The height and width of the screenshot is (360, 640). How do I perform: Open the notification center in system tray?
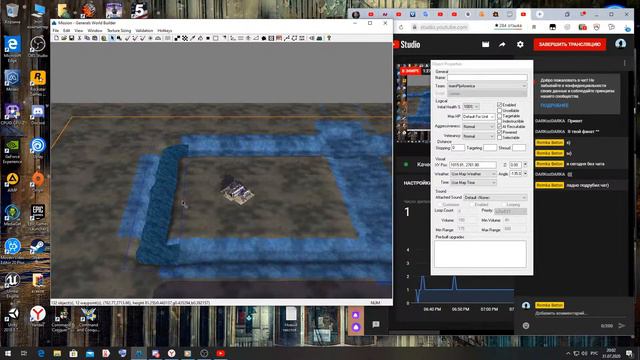coord(629,353)
